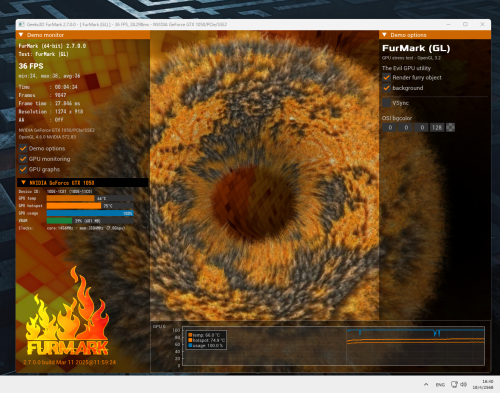The height and width of the screenshot is (393, 500).
Task: Toggle the GPU graphs checkbox
Action: (23, 169)
